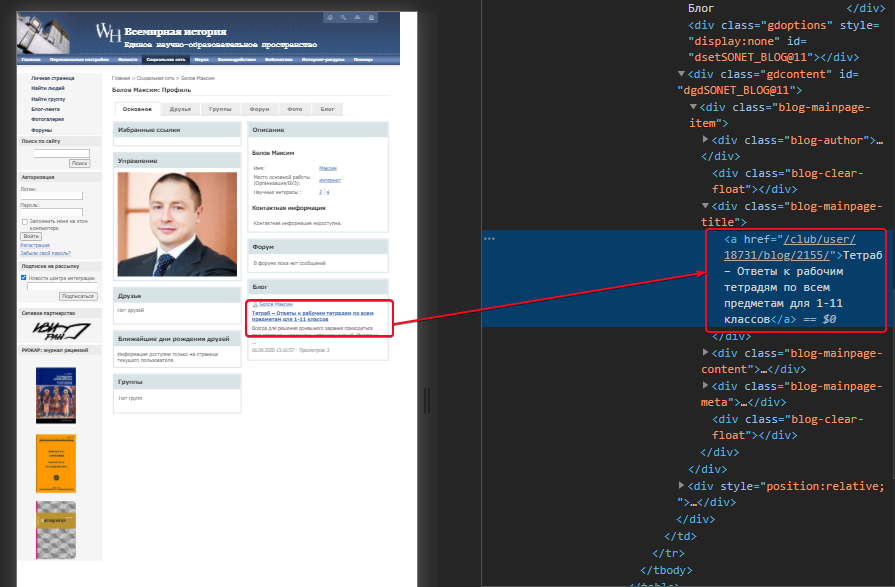Expand the blog-mainpage-meta div node
895x587 pixels.
[705, 385]
